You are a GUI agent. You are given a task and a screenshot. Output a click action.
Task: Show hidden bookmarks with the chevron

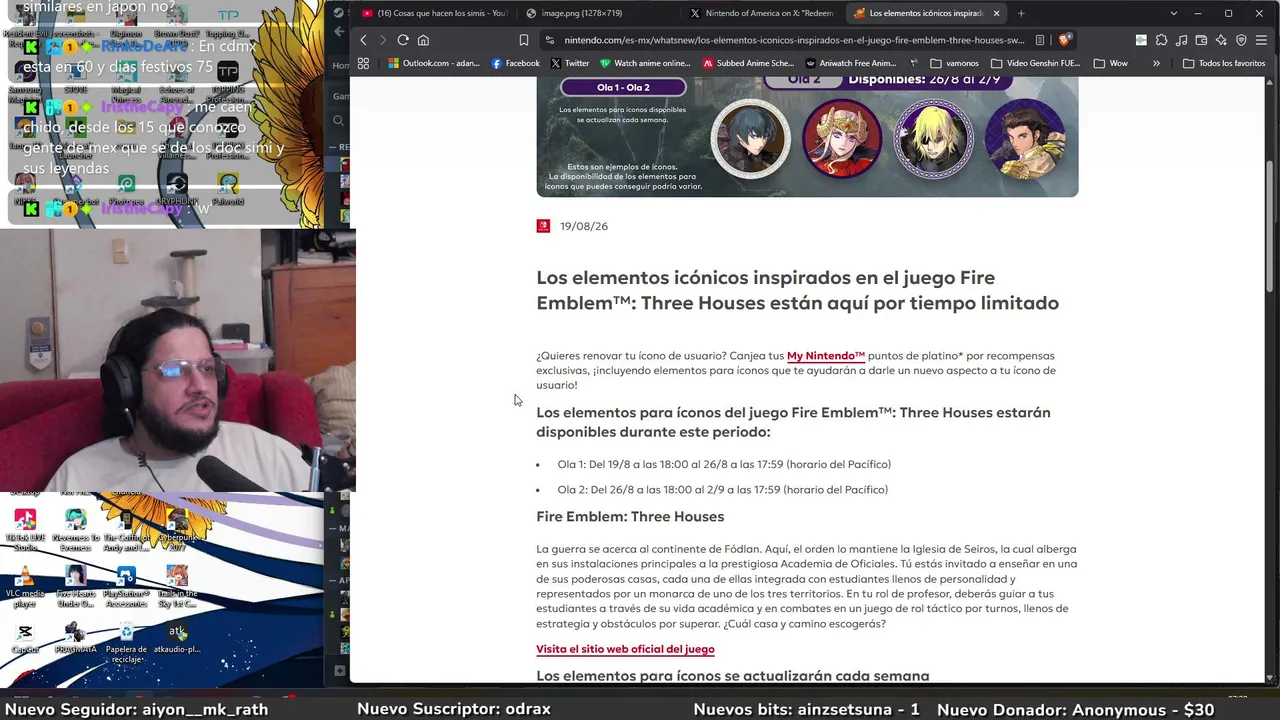coord(1156,63)
